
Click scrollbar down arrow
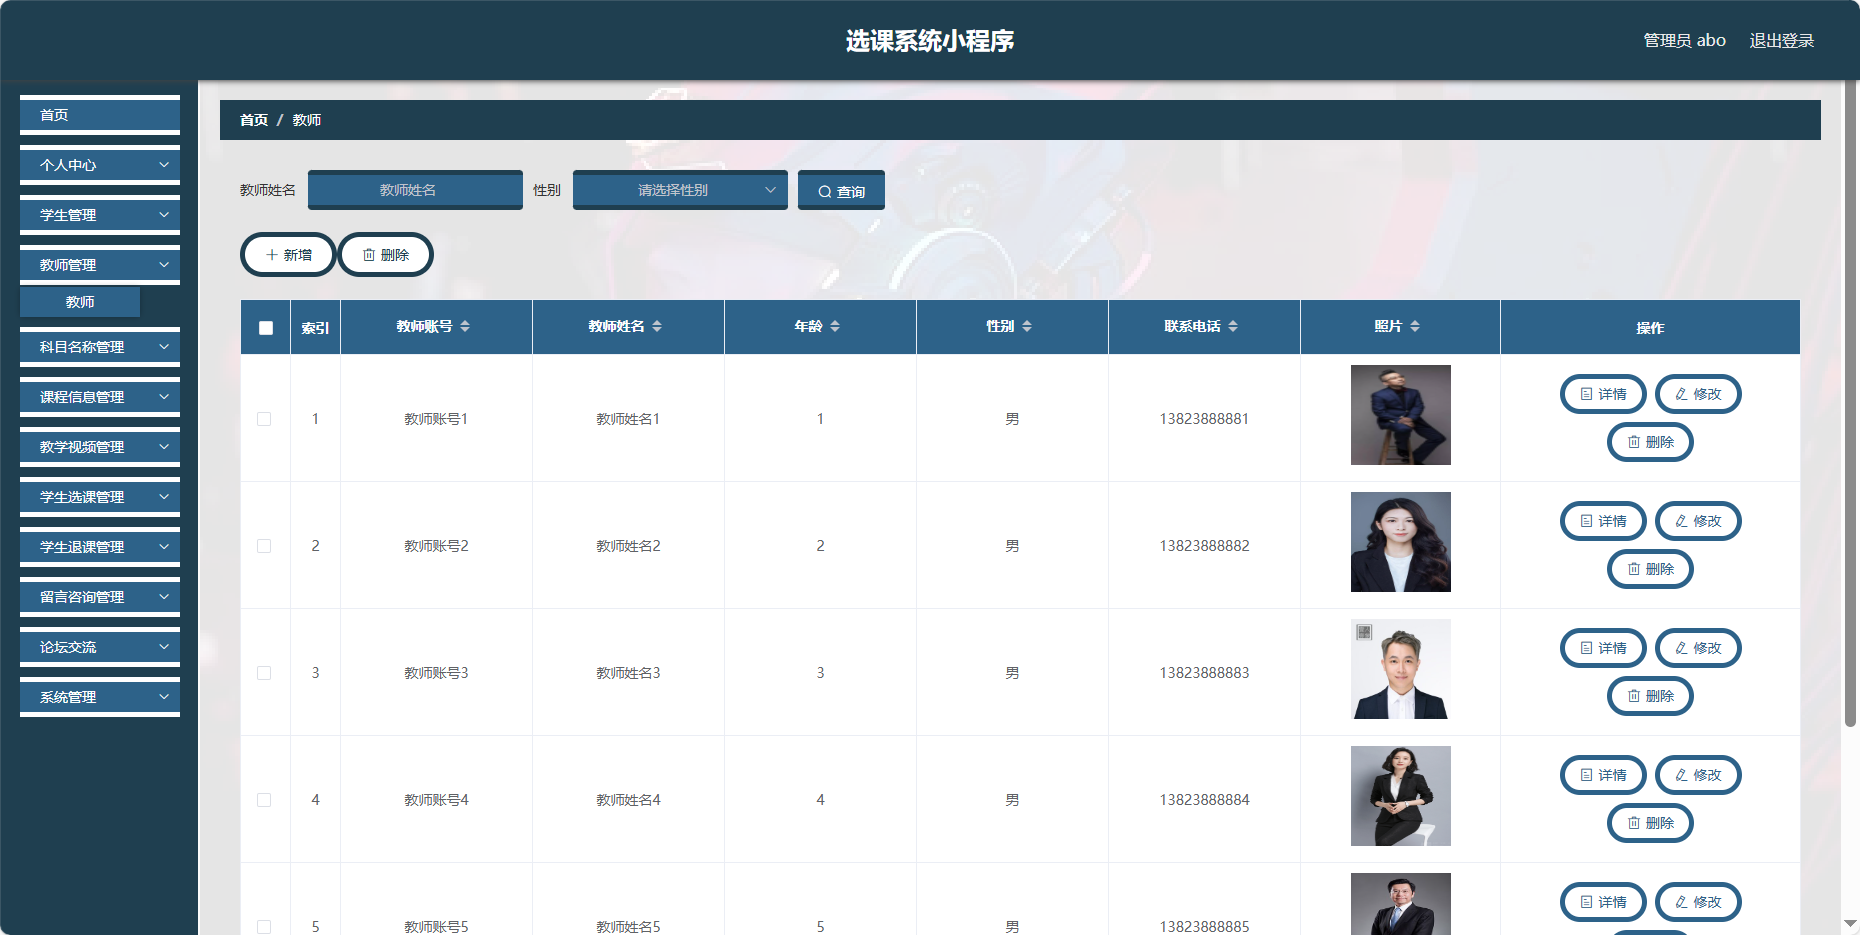click(1850, 924)
